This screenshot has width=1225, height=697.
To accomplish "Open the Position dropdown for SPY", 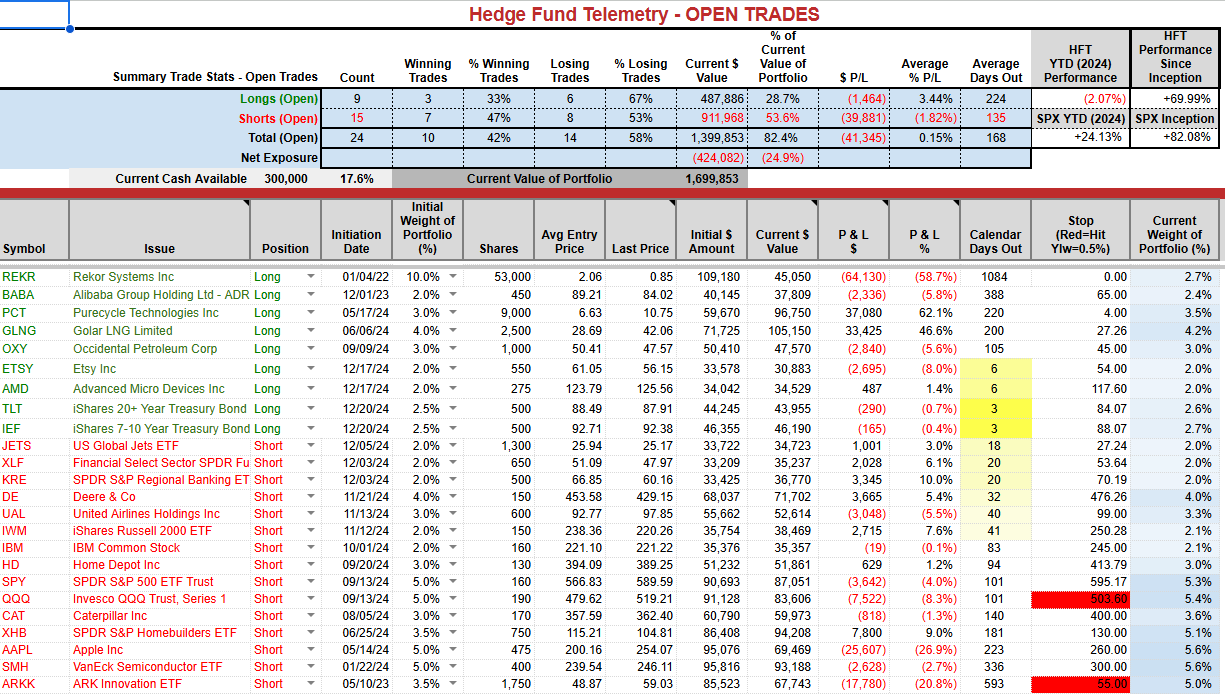I will pos(310,582).
